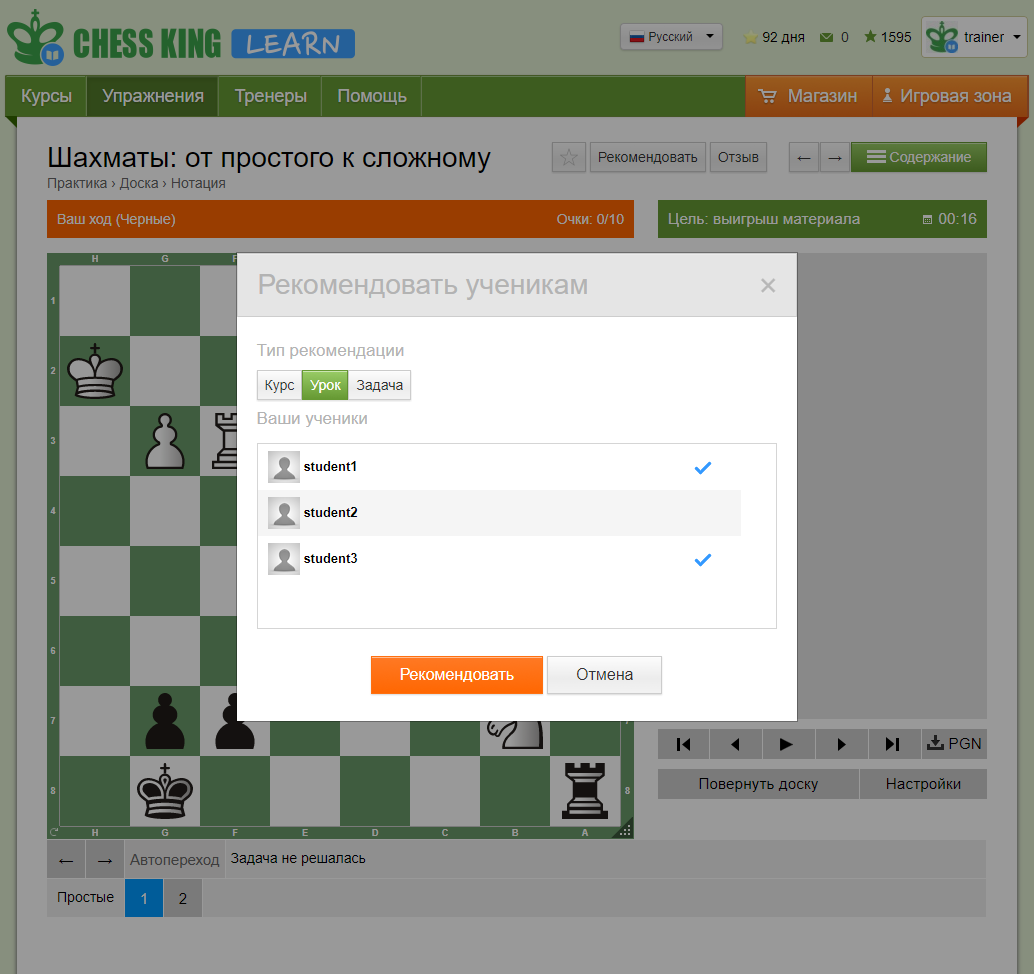This screenshot has height=974, width=1034.
Task: Select student2 in student list
Action: 498,513
